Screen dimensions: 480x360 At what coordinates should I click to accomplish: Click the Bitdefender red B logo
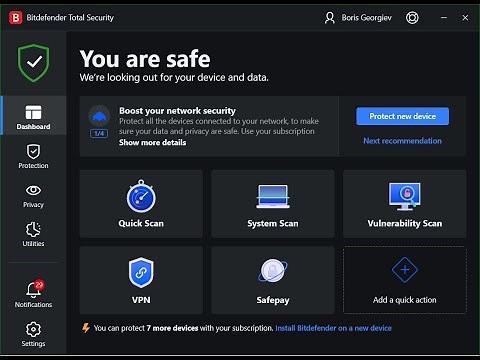(16, 18)
